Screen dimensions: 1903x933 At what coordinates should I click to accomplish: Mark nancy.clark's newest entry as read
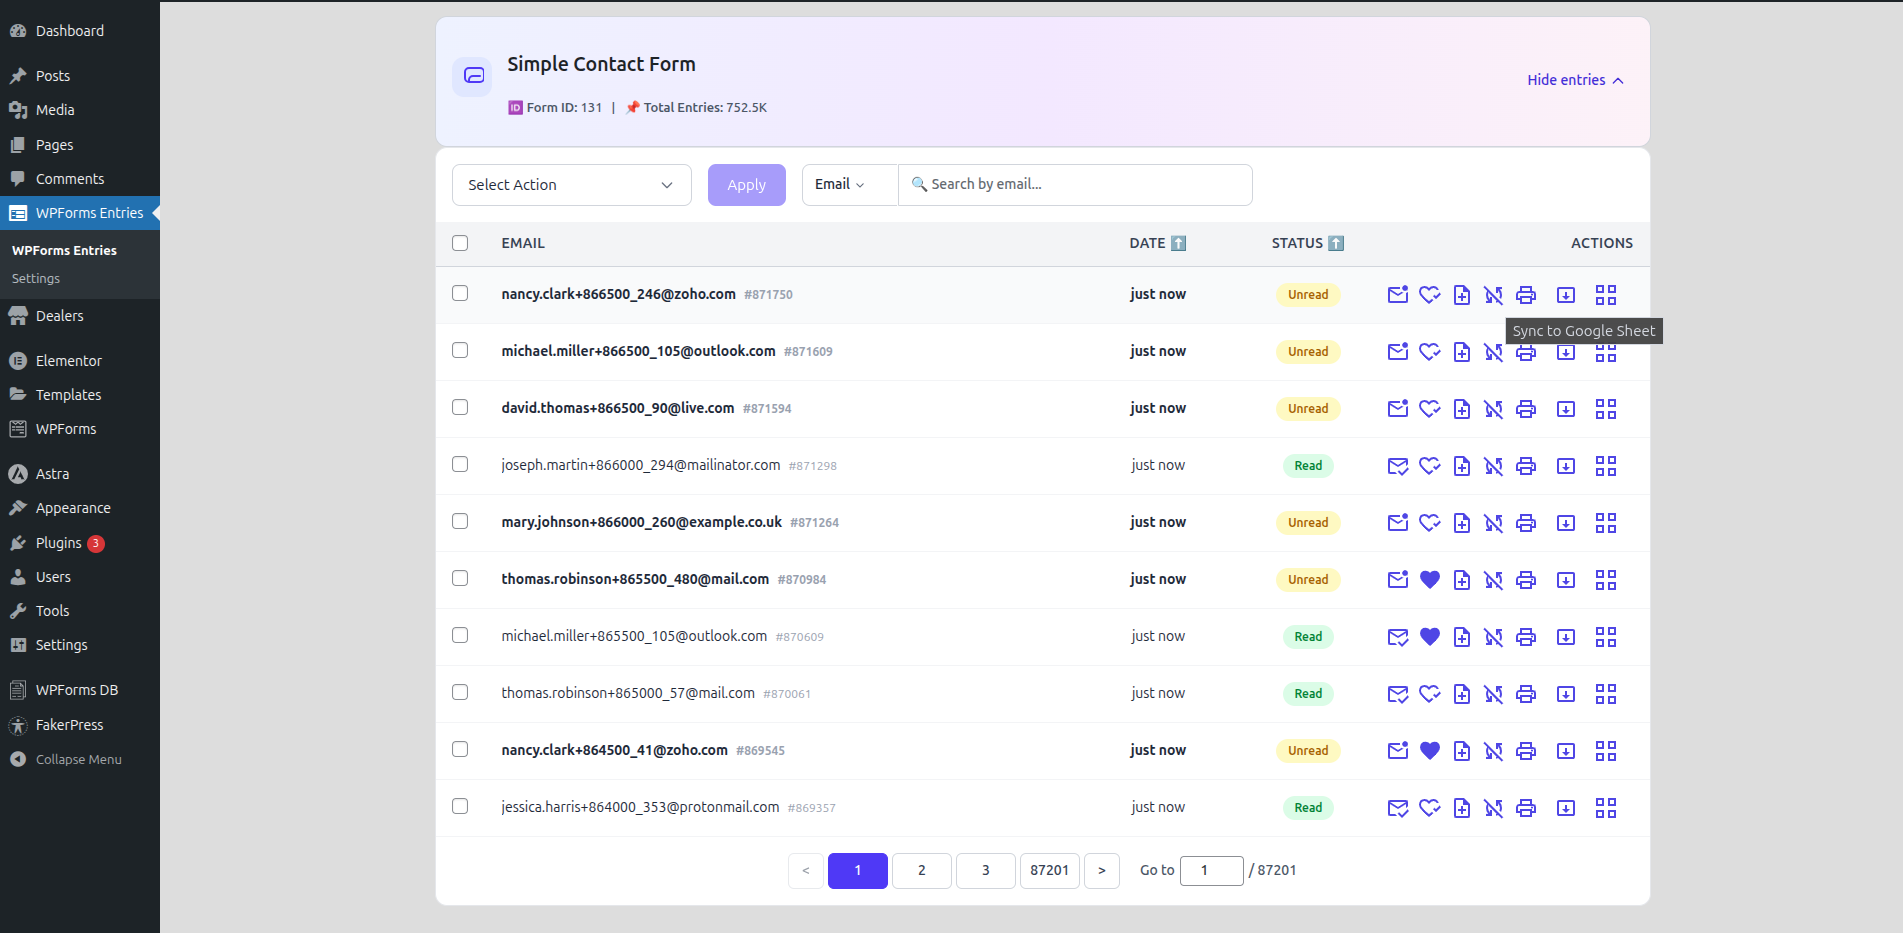tap(1397, 294)
